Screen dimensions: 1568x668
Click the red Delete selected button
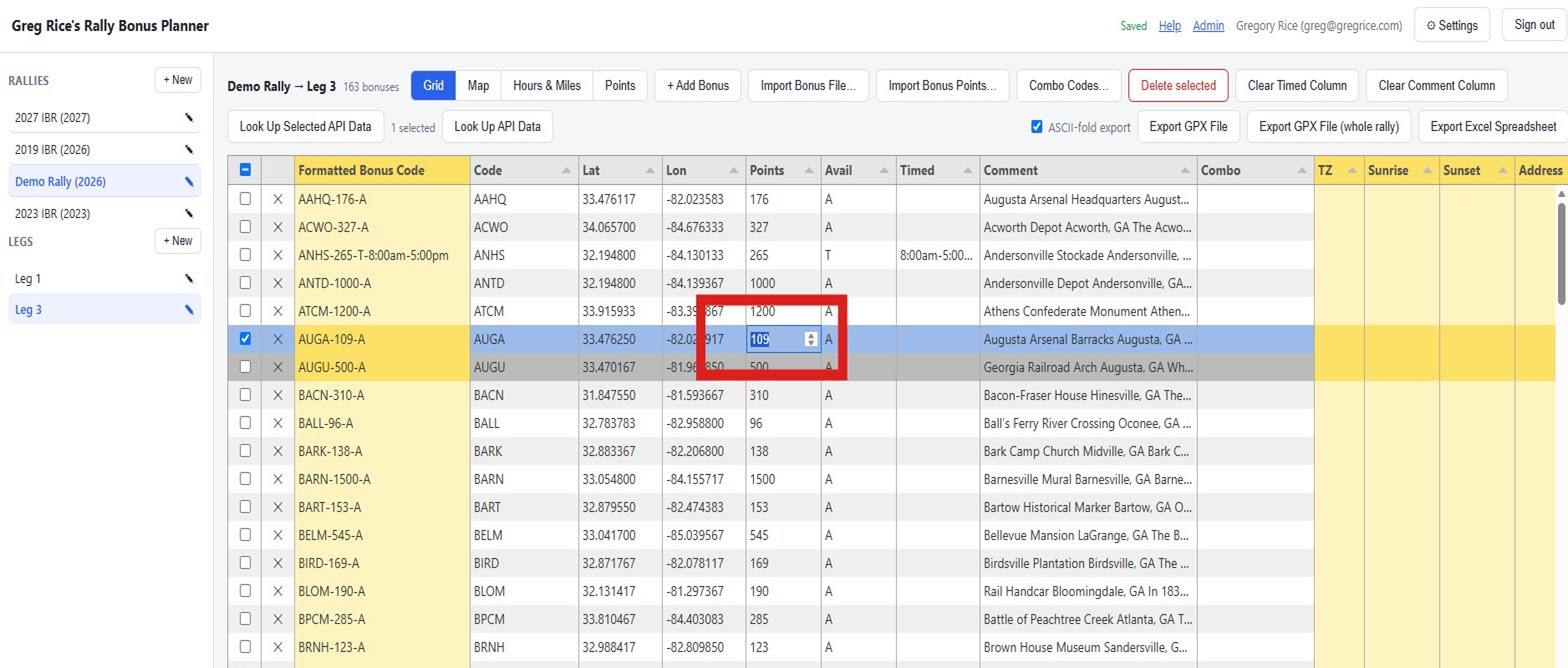click(1178, 86)
